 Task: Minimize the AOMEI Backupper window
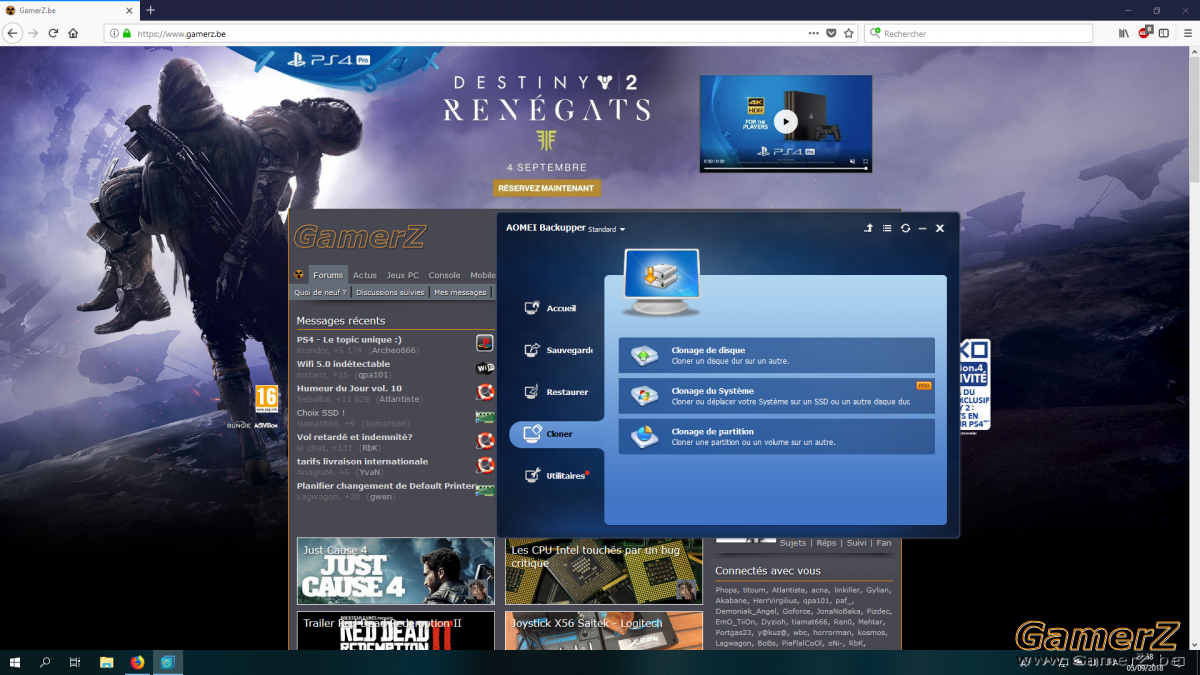coord(922,228)
